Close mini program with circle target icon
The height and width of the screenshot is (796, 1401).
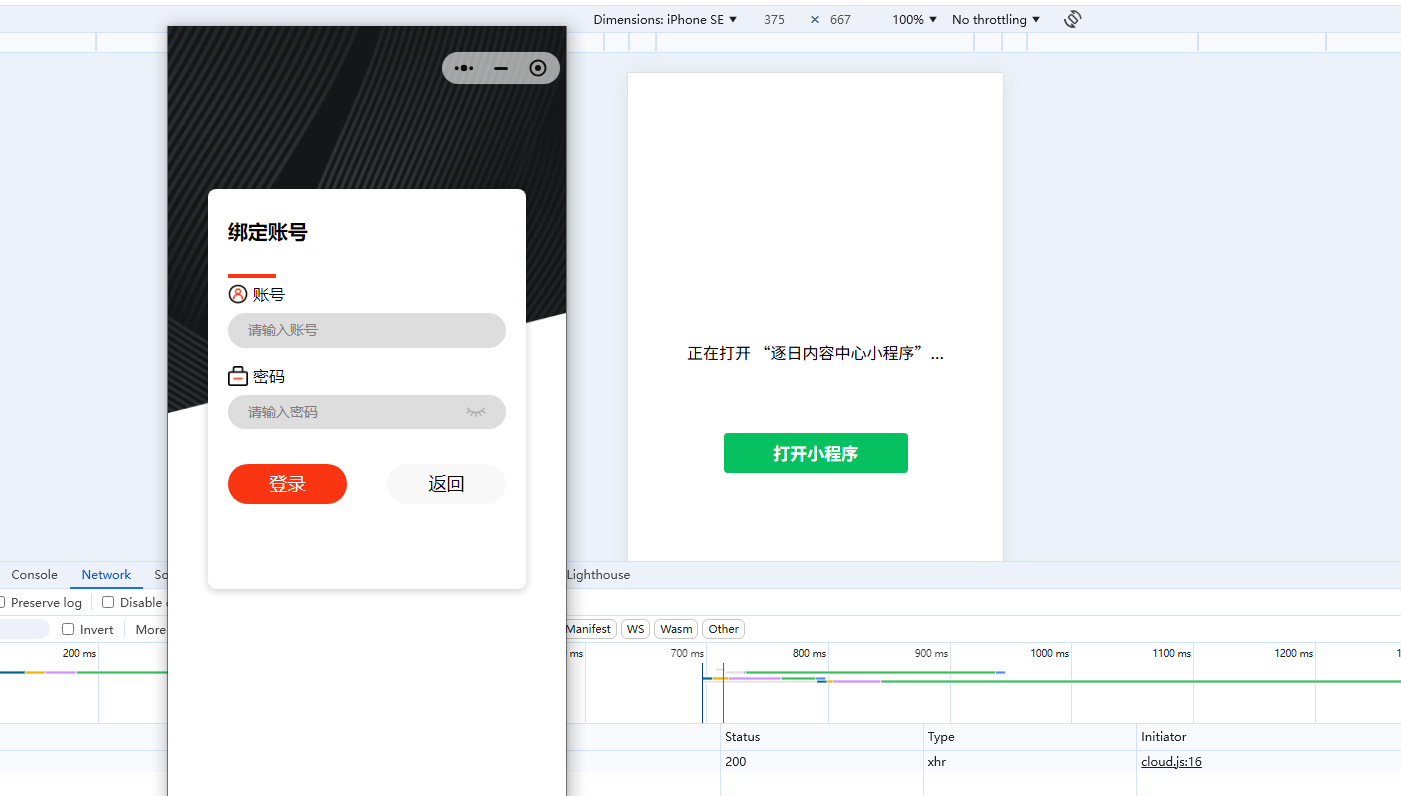538,68
